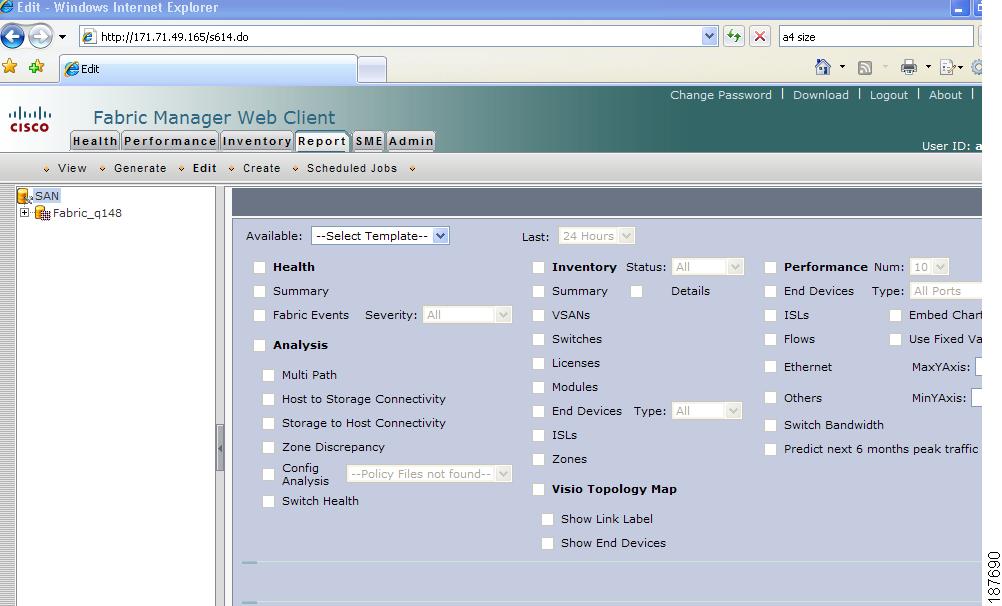Open the Performance Num dropdown
This screenshot has height=606, width=1002.
click(929, 267)
